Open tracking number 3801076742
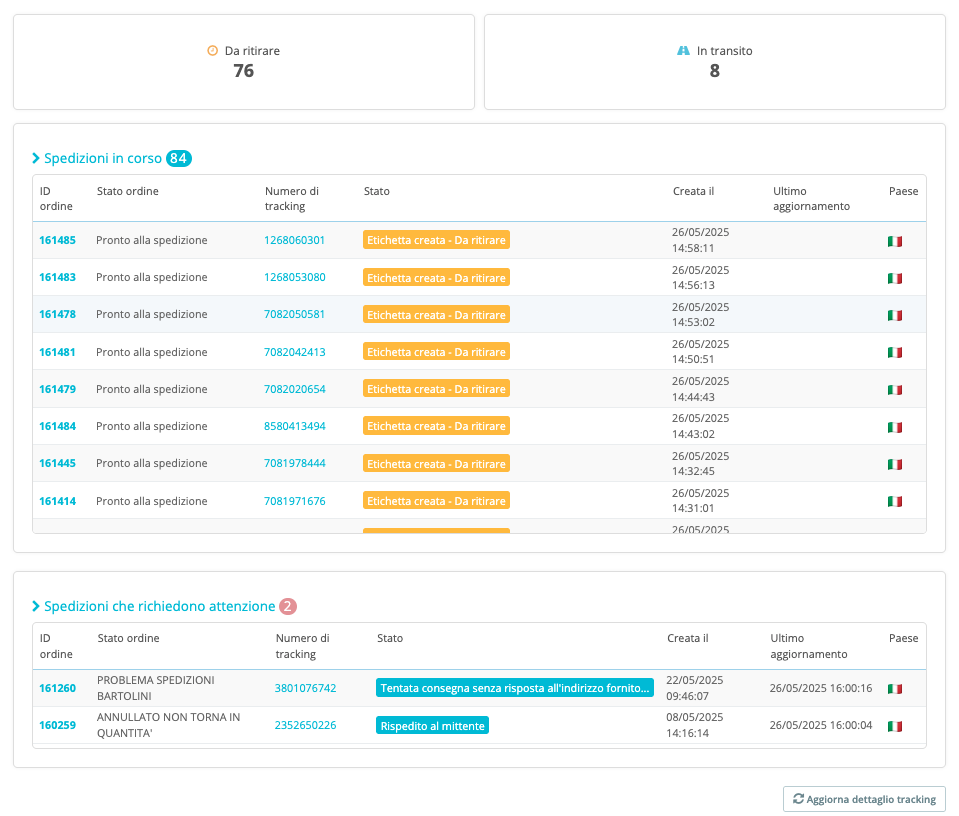959x816 pixels. pos(305,688)
